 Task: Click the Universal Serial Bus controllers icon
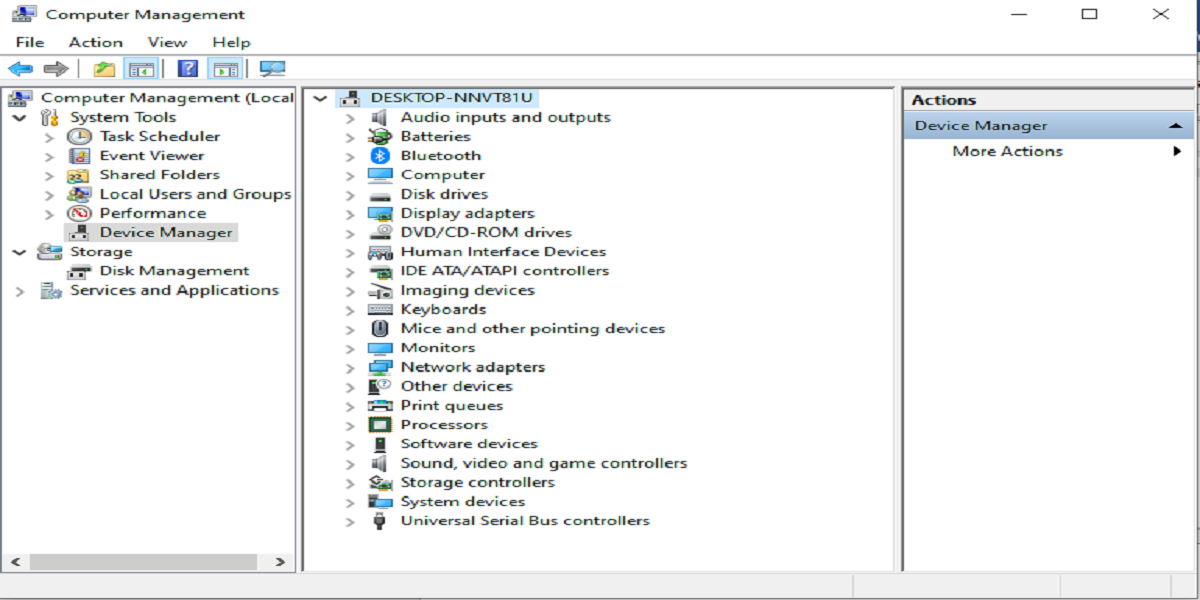coord(380,521)
